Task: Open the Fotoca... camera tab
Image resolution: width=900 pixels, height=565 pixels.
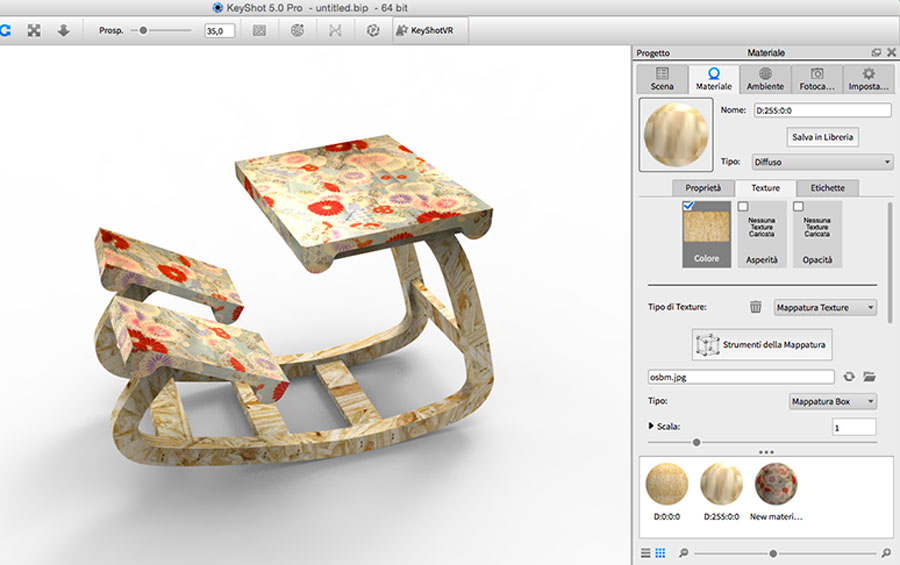Action: pos(817,79)
